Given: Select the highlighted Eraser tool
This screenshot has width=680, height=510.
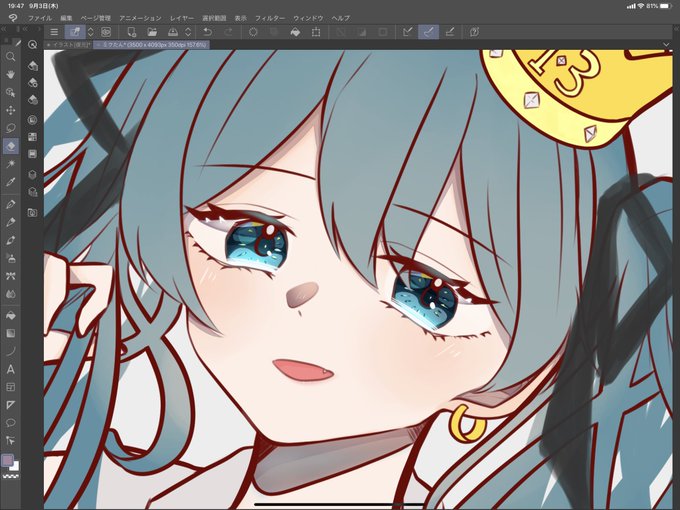Looking at the screenshot, I should (x=11, y=146).
